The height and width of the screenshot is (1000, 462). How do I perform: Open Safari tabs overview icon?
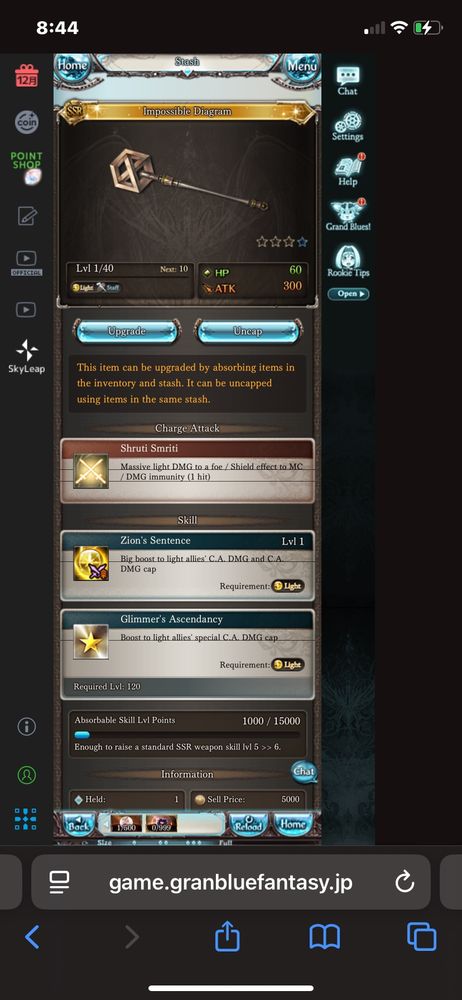[x=421, y=937]
